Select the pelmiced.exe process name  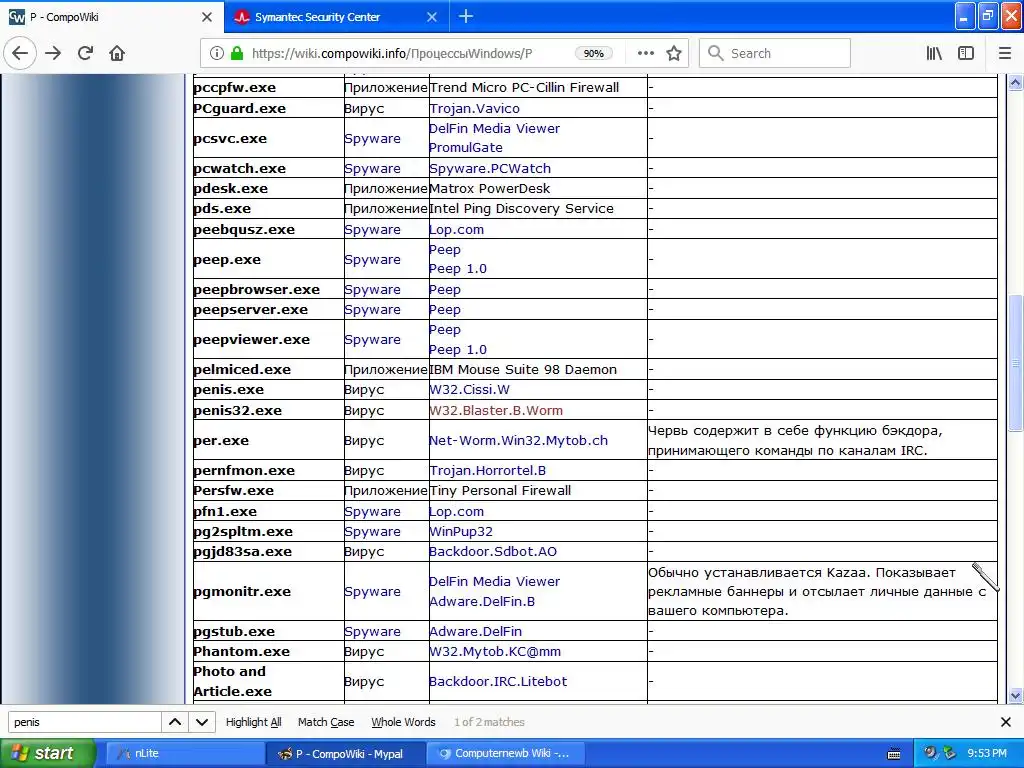click(x=242, y=370)
